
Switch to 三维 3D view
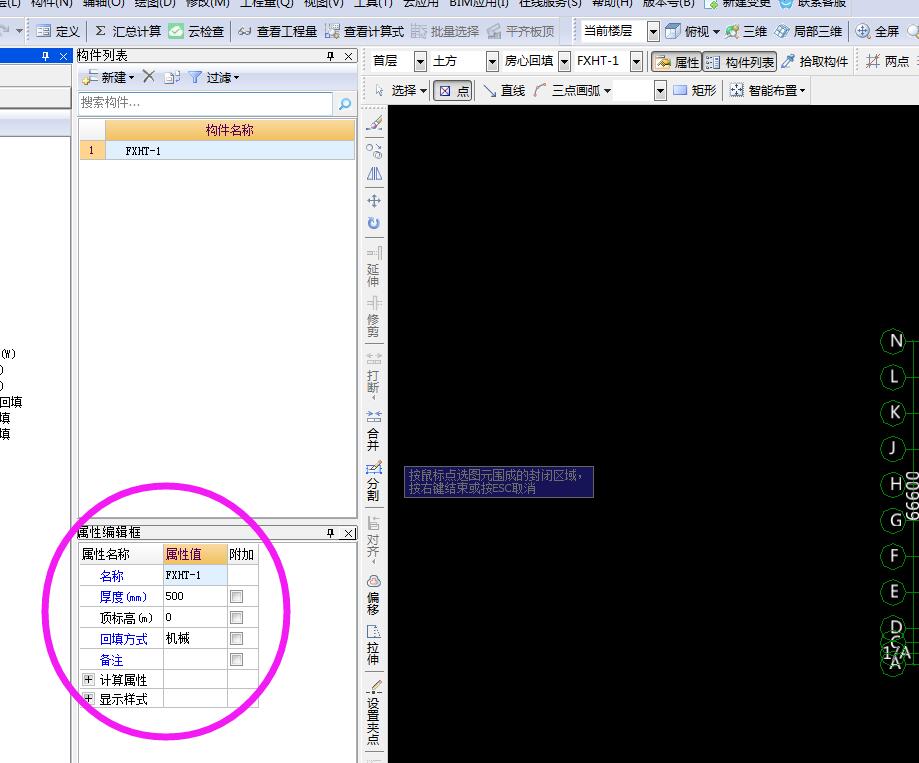746,31
